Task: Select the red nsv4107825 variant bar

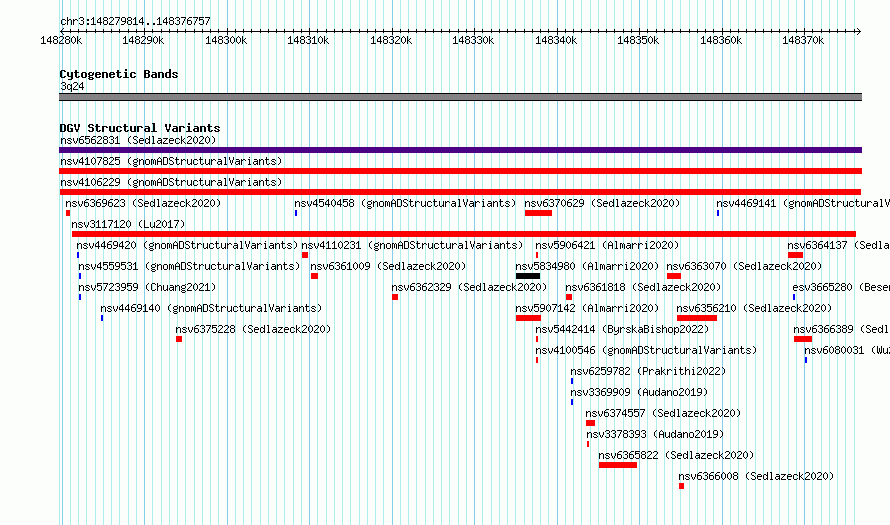Action: 460,171
